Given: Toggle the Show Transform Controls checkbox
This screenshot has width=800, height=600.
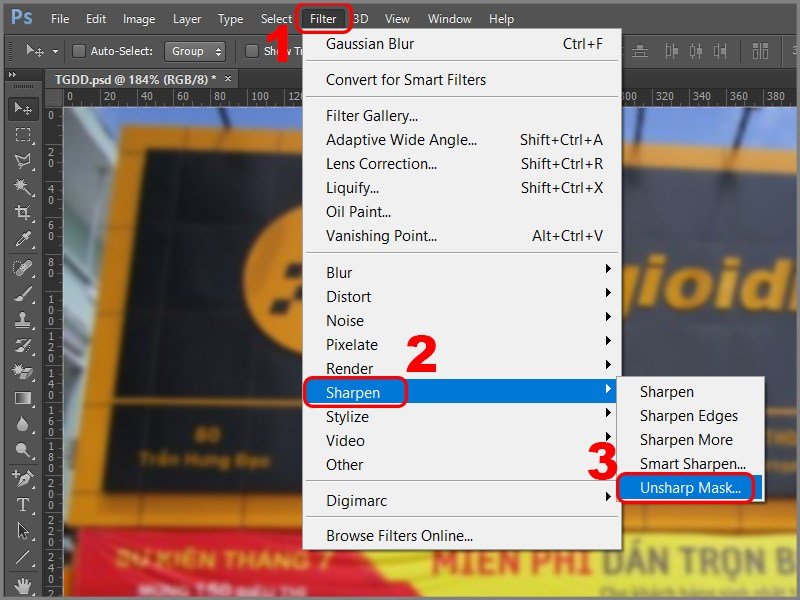Looking at the screenshot, I should point(252,51).
